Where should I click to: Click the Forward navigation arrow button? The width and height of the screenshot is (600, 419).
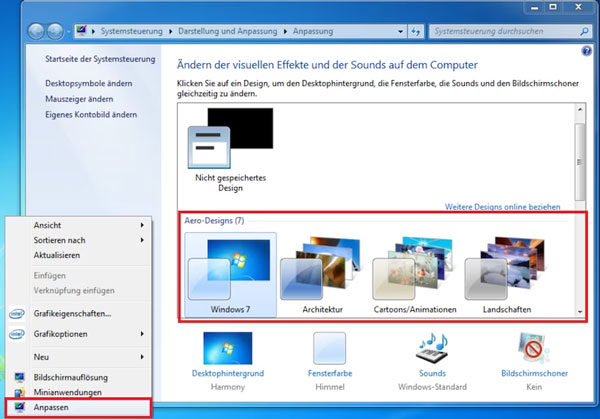(55, 31)
